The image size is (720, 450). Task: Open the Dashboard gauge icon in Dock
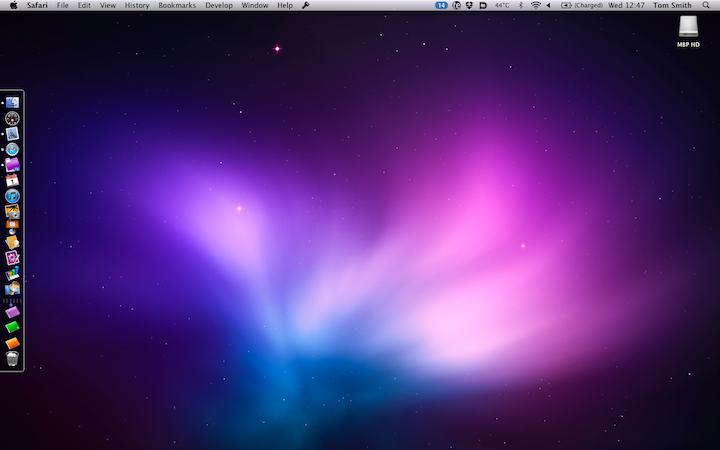point(12,118)
